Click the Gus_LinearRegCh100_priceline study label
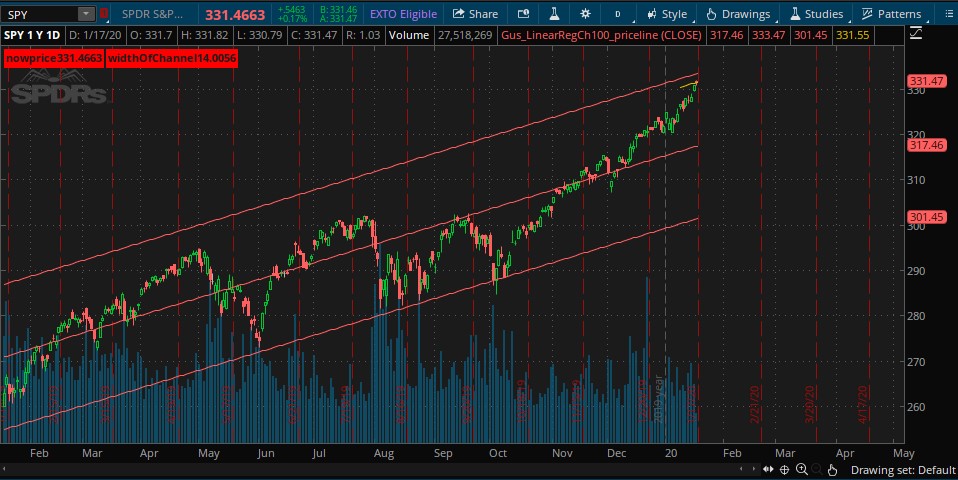The width and height of the screenshot is (958, 480). click(x=601, y=35)
